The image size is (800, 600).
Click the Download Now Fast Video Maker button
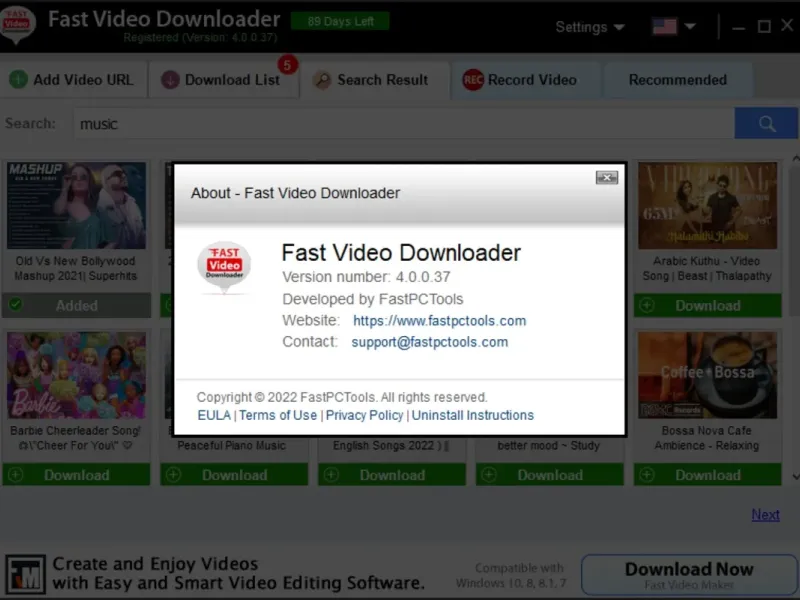689,575
